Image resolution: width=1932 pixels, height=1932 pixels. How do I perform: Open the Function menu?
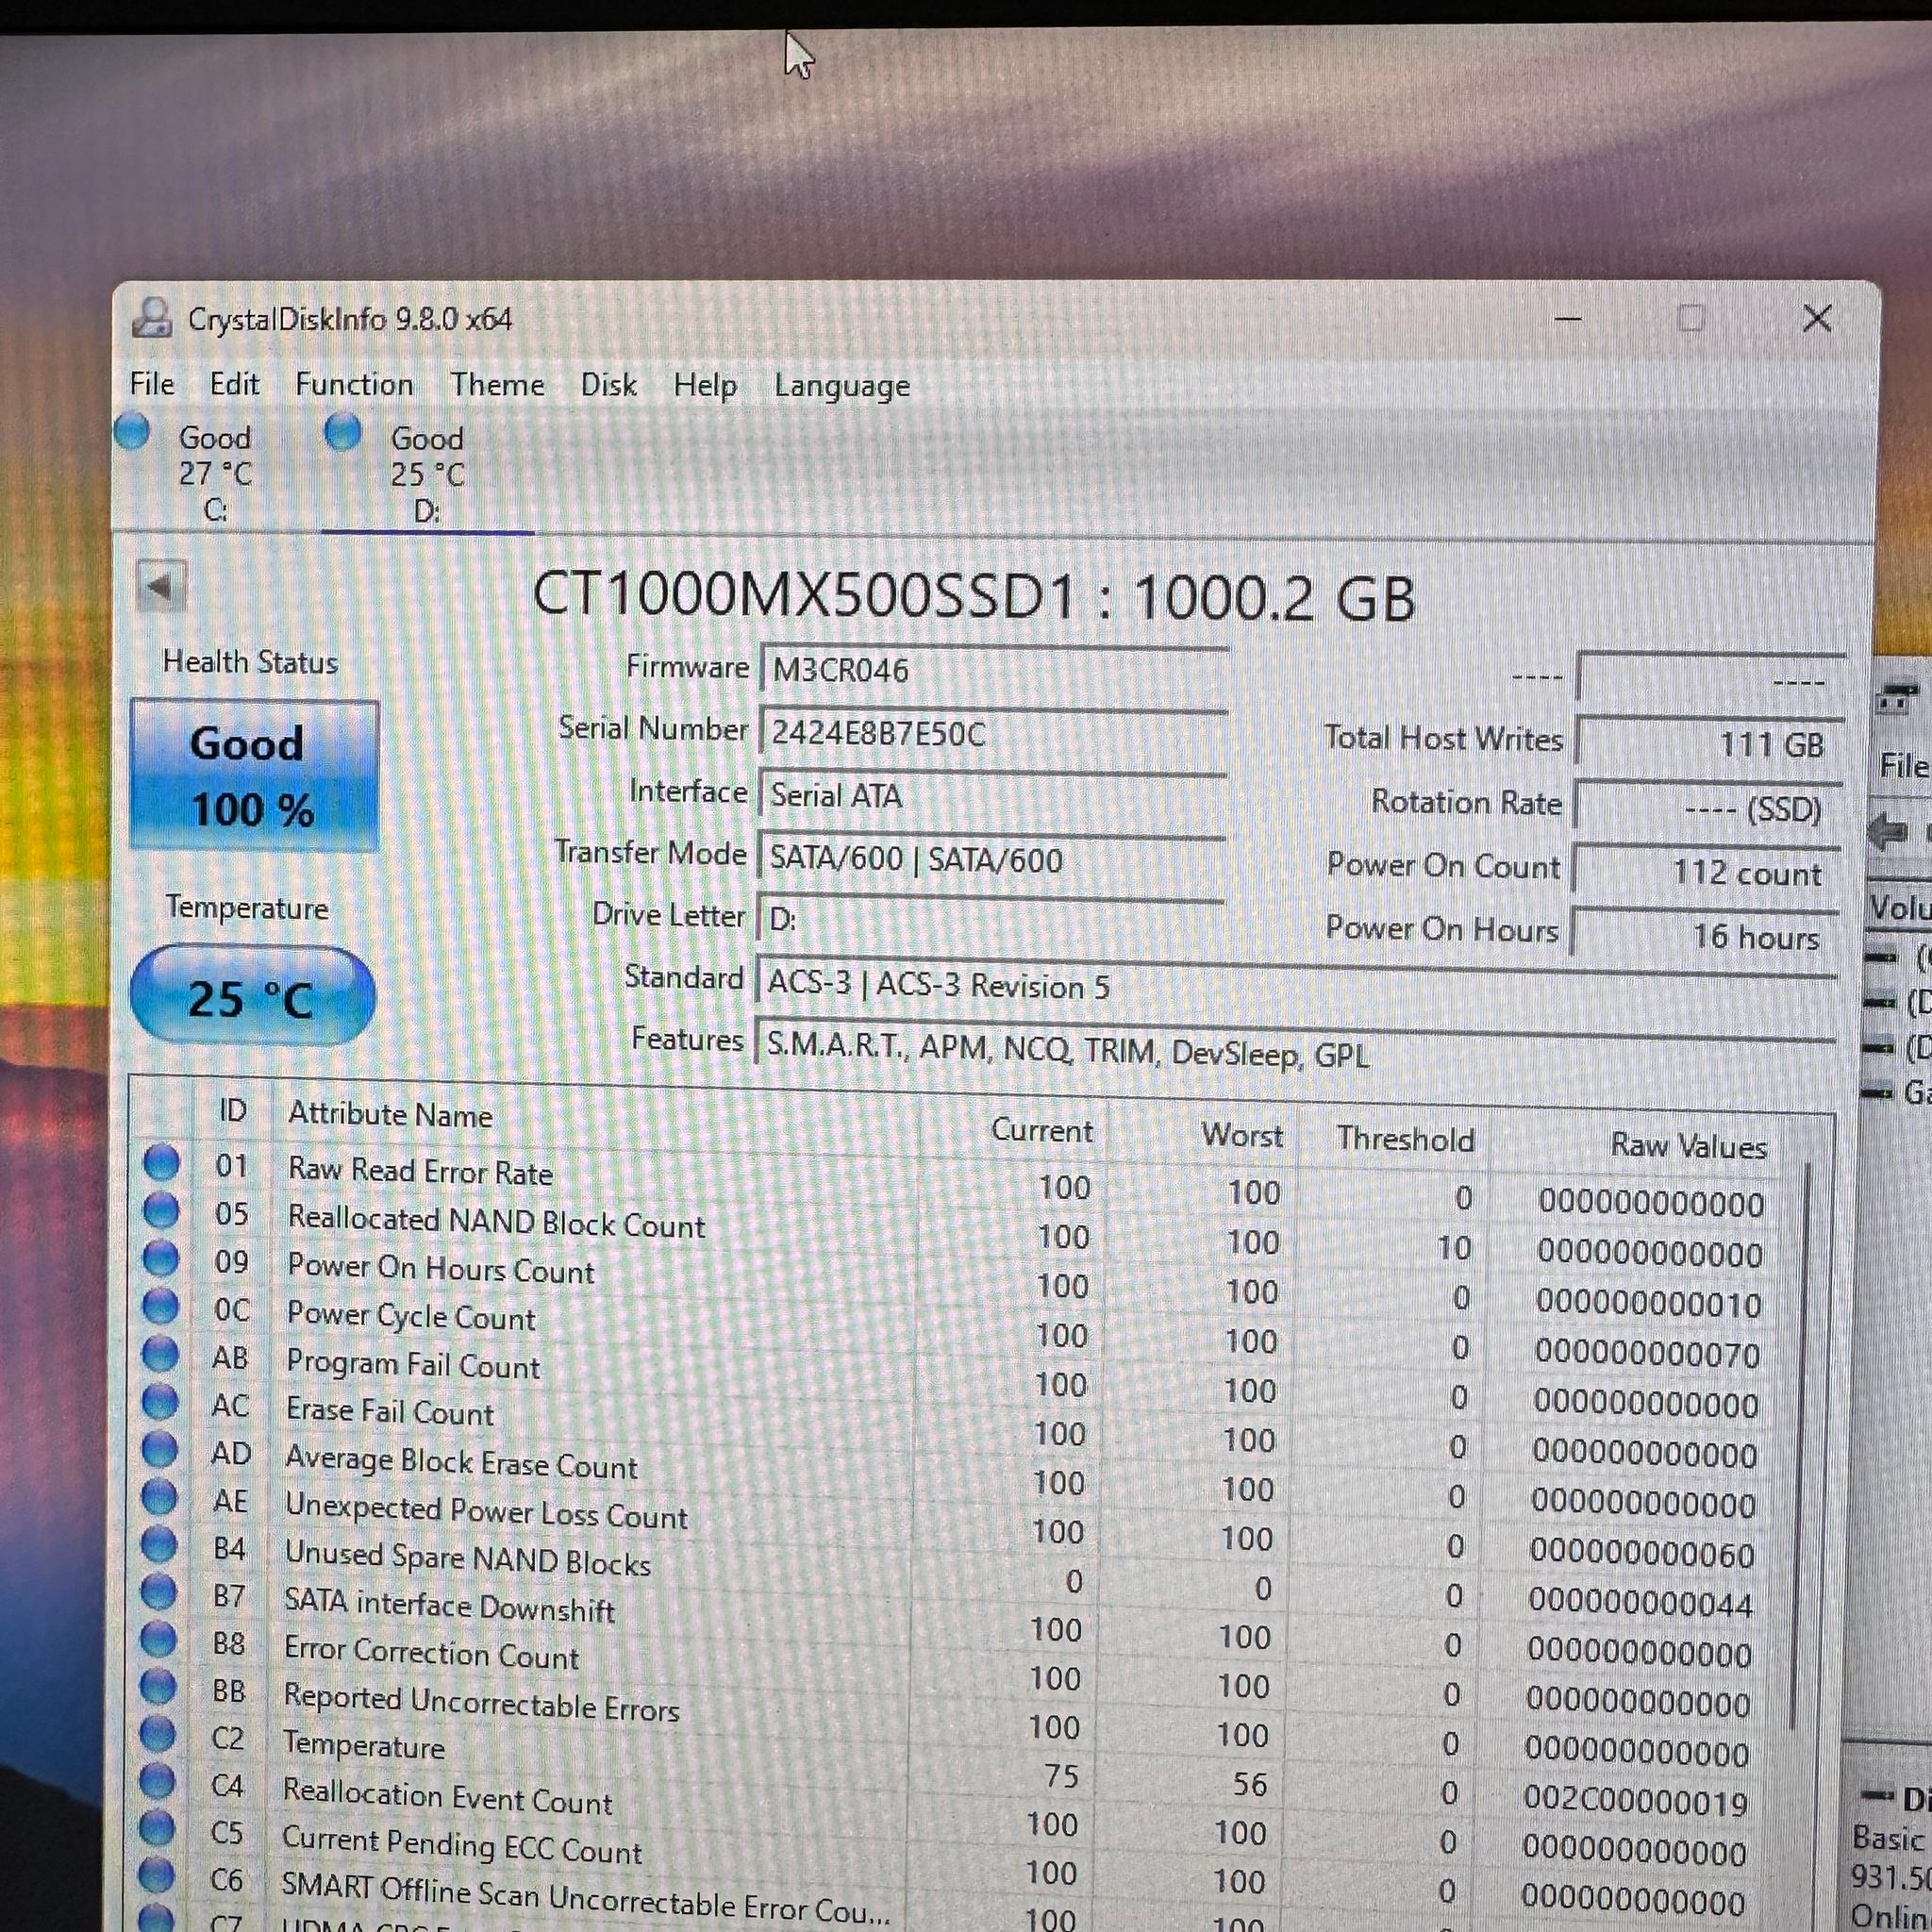354,384
